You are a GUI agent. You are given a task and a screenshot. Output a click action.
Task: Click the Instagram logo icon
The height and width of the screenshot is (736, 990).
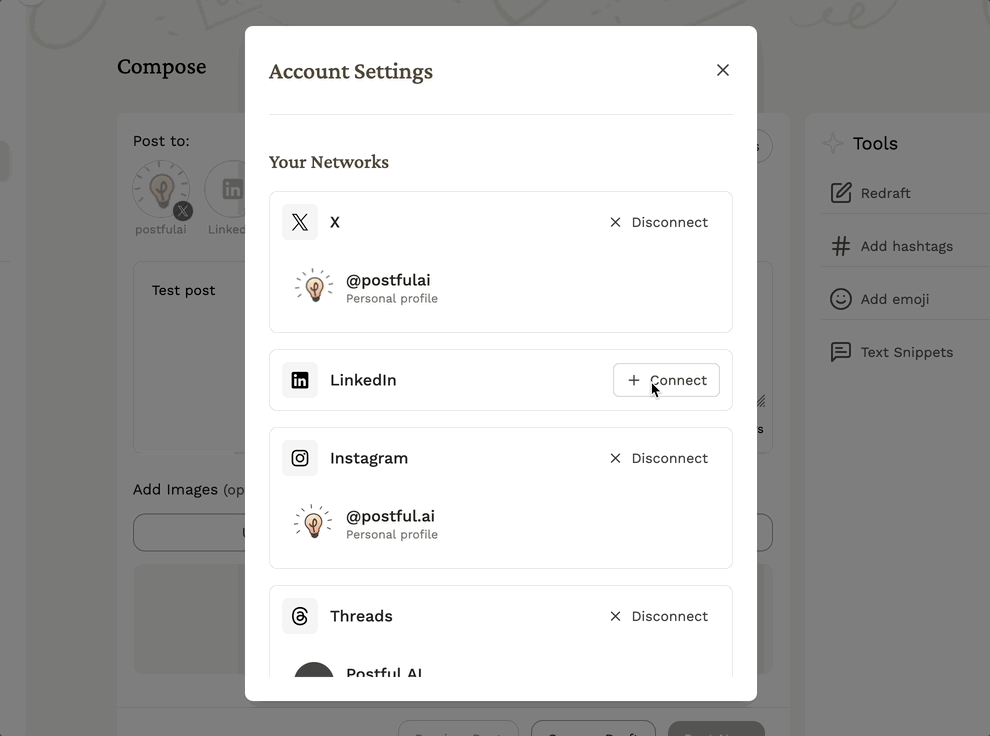point(300,458)
